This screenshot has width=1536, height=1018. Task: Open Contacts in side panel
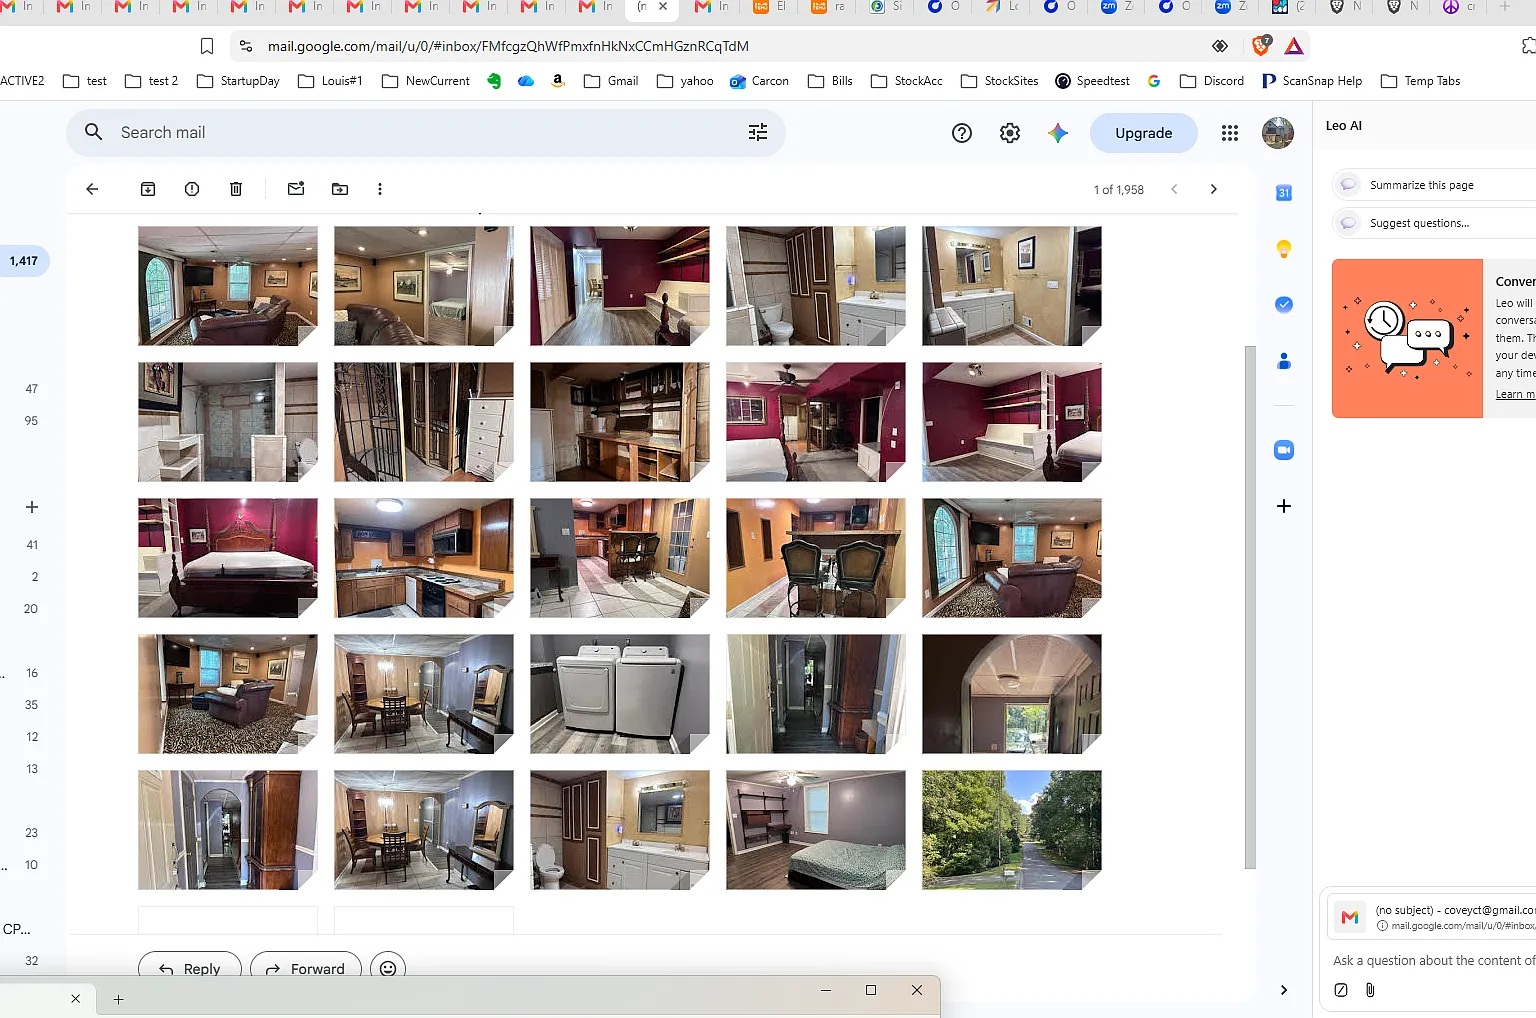pos(1284,361)
